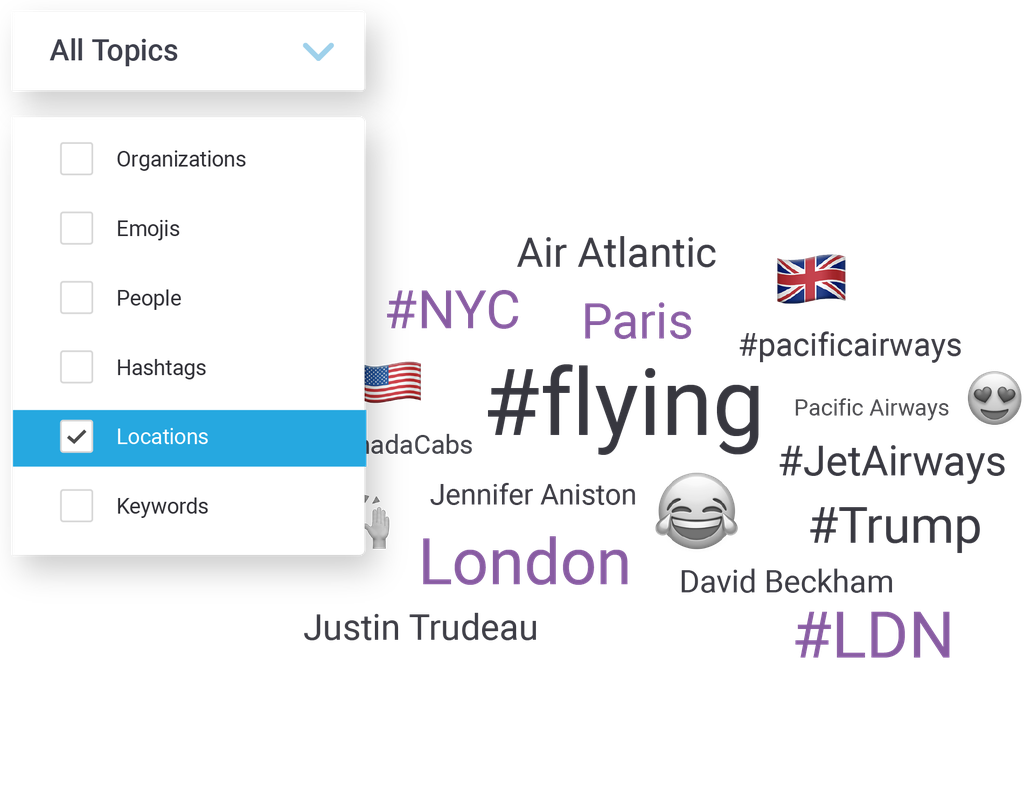Open the All Topics dropdown
The image size is (1024, 809).
[188, 51]
